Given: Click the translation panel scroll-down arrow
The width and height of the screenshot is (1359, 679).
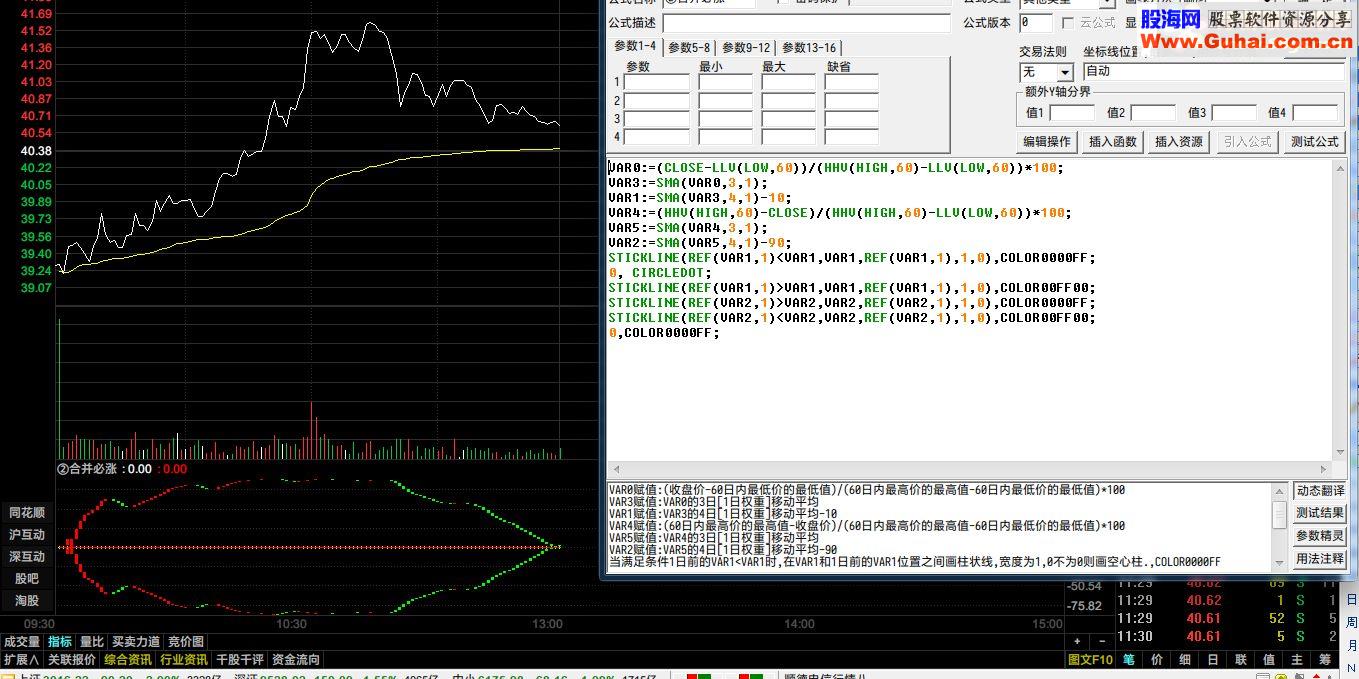Looking at the screenshot, I should [1279, 561].
